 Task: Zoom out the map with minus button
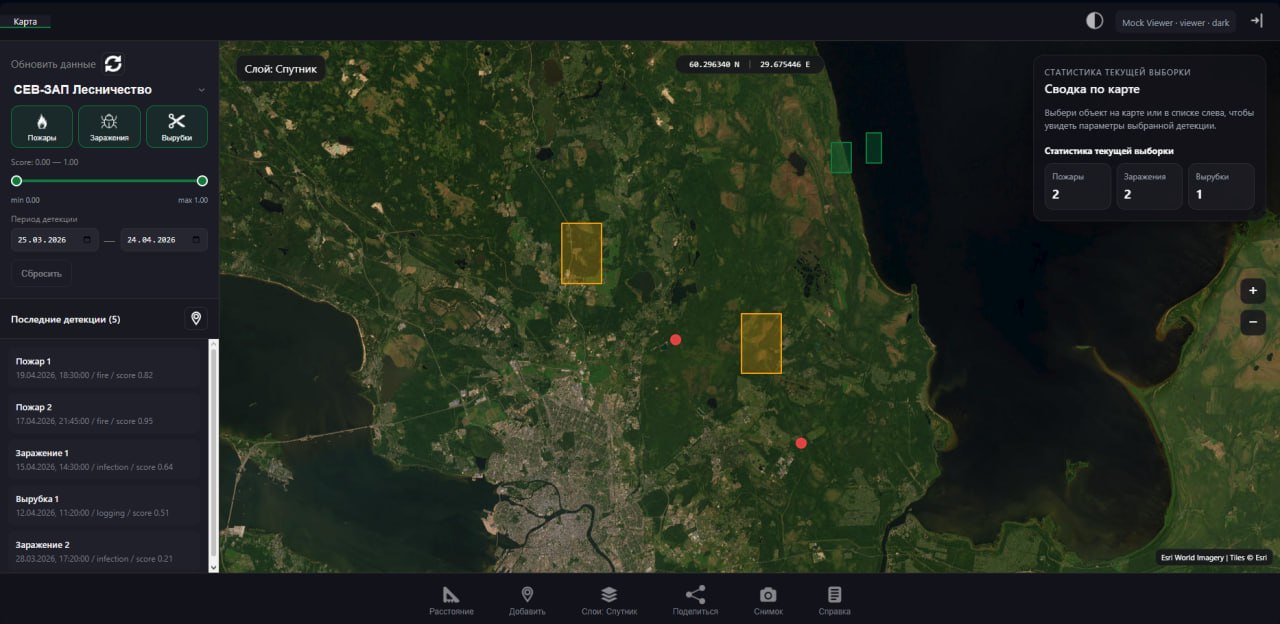[1253, 323]
